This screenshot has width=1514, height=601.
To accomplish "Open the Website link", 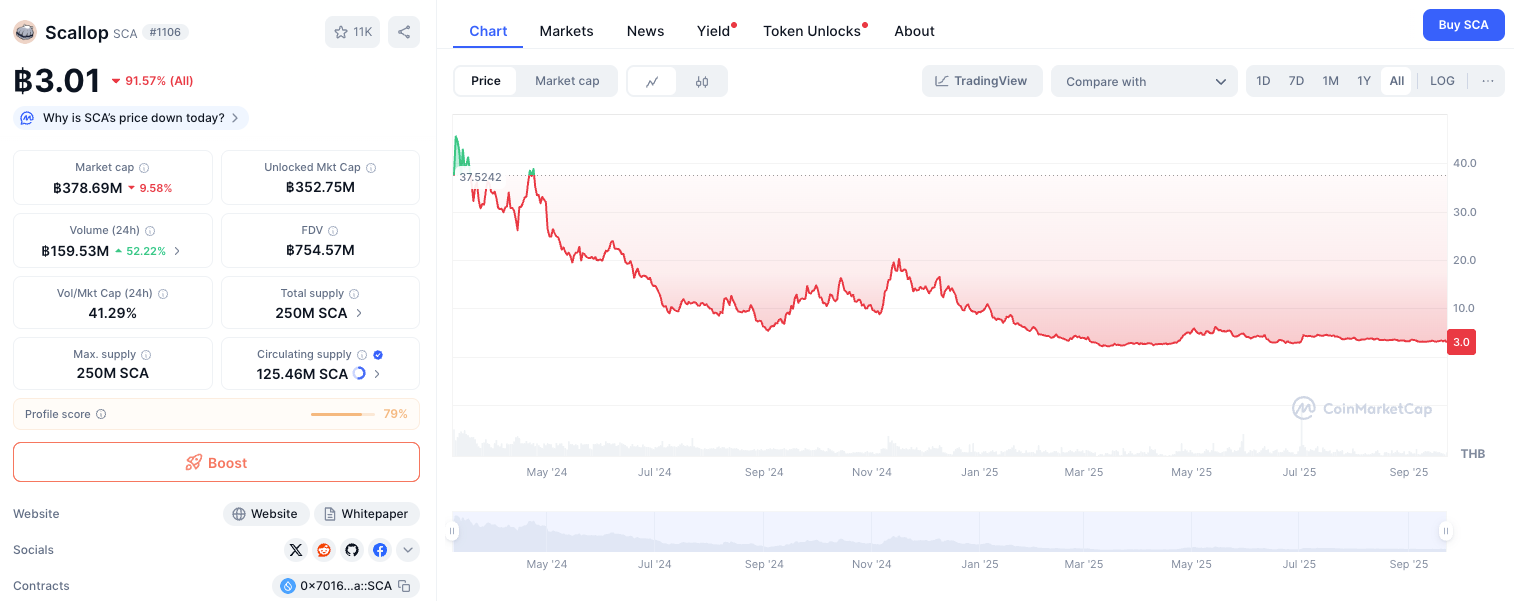I will pyautogui.click(x=266, y=514).
